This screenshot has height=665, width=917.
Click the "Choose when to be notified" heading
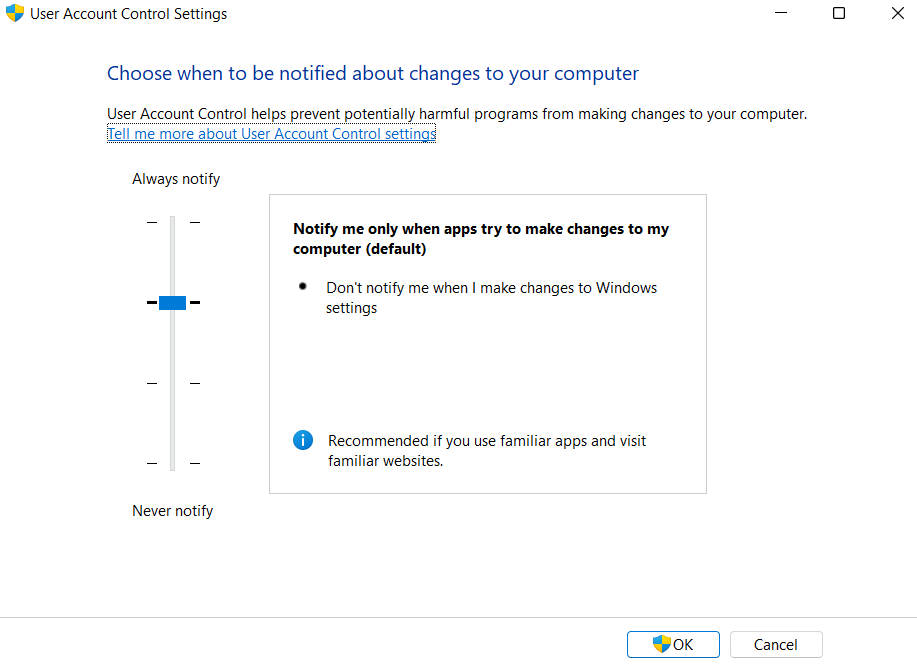pyautogui.click(x=373, y=74)
